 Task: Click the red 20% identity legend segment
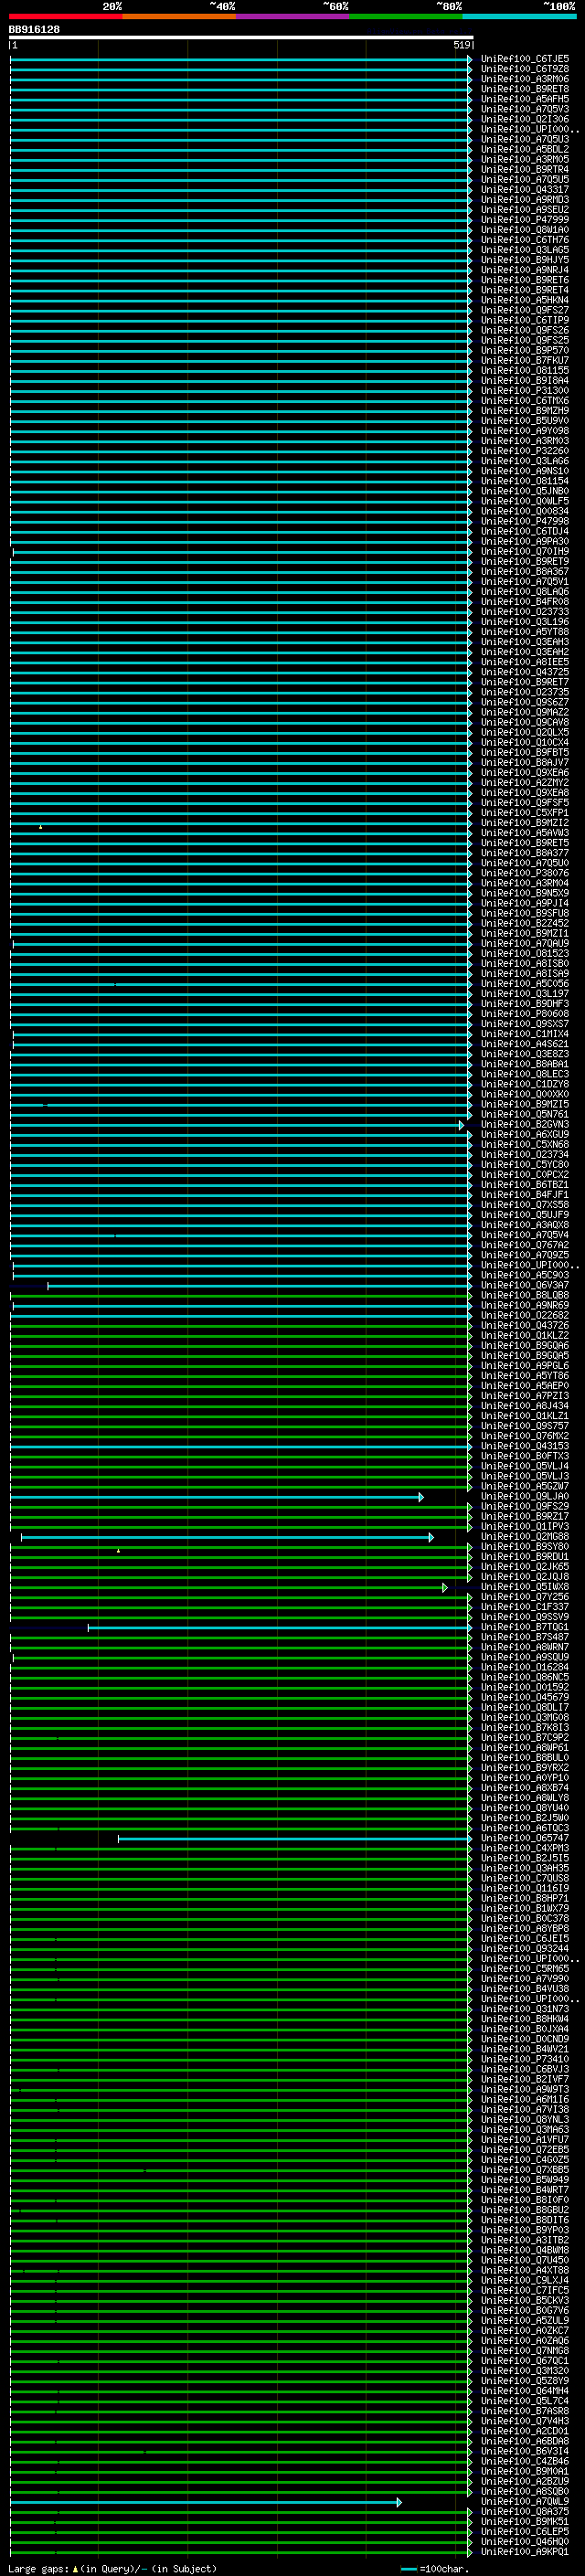(x=65, y=16)
